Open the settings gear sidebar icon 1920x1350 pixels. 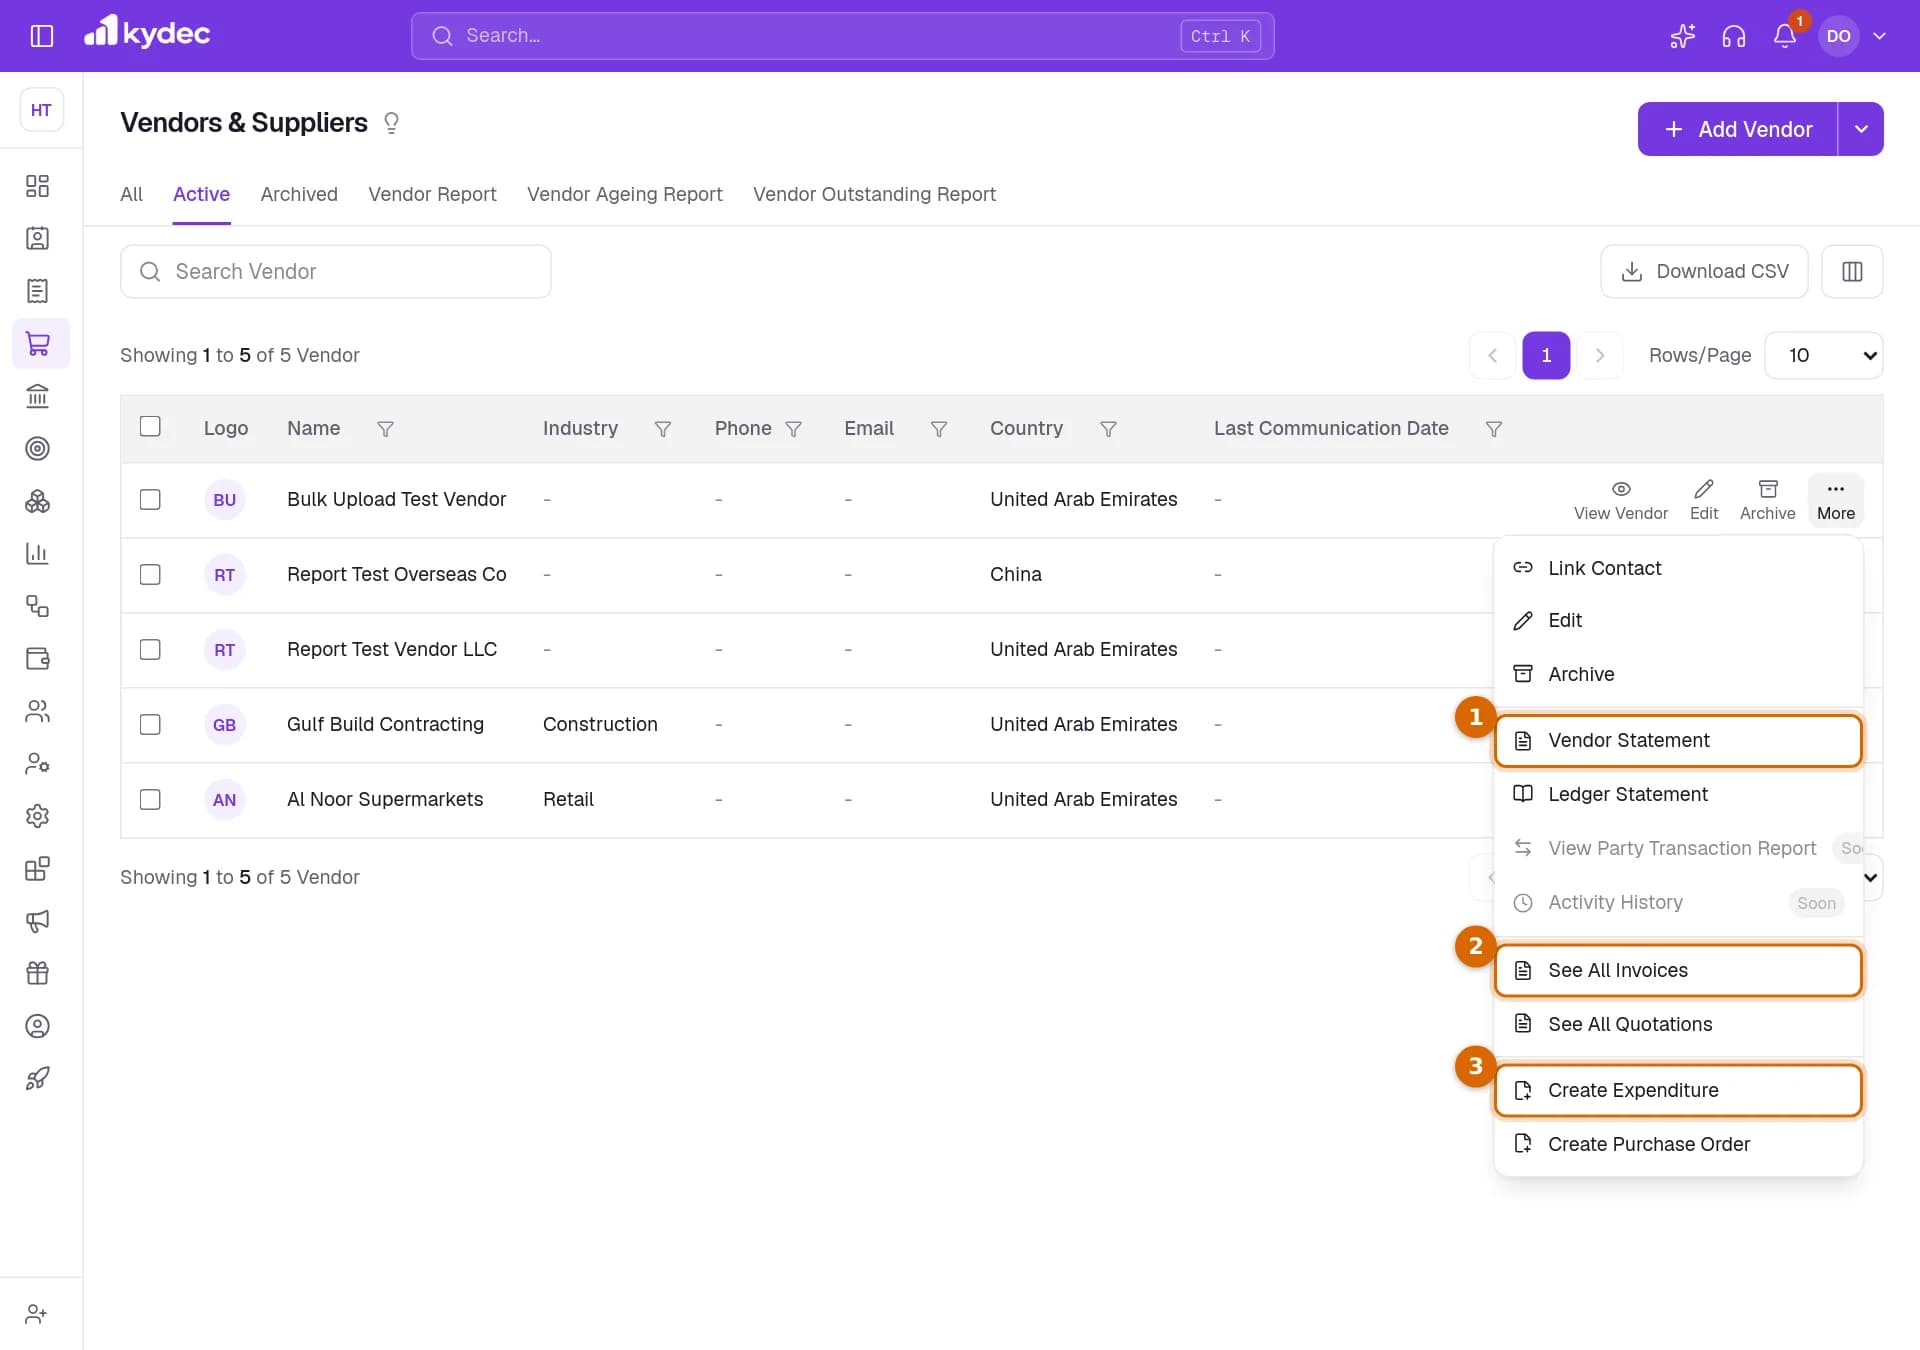[x=38, y=816]
